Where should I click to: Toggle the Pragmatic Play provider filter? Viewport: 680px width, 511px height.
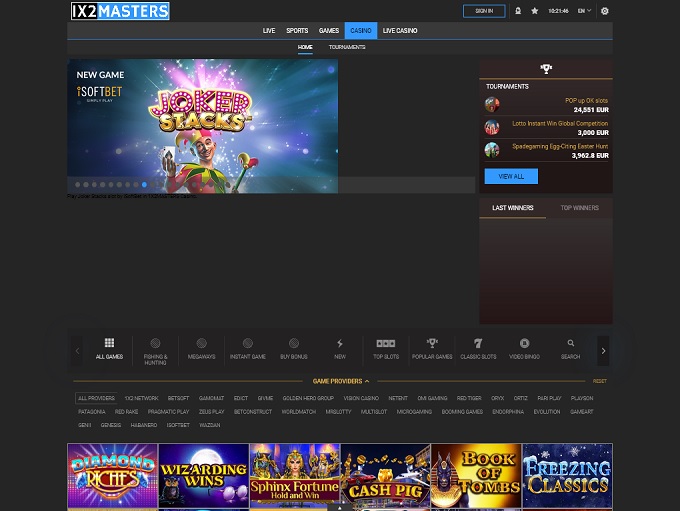[x=168, y=412]
